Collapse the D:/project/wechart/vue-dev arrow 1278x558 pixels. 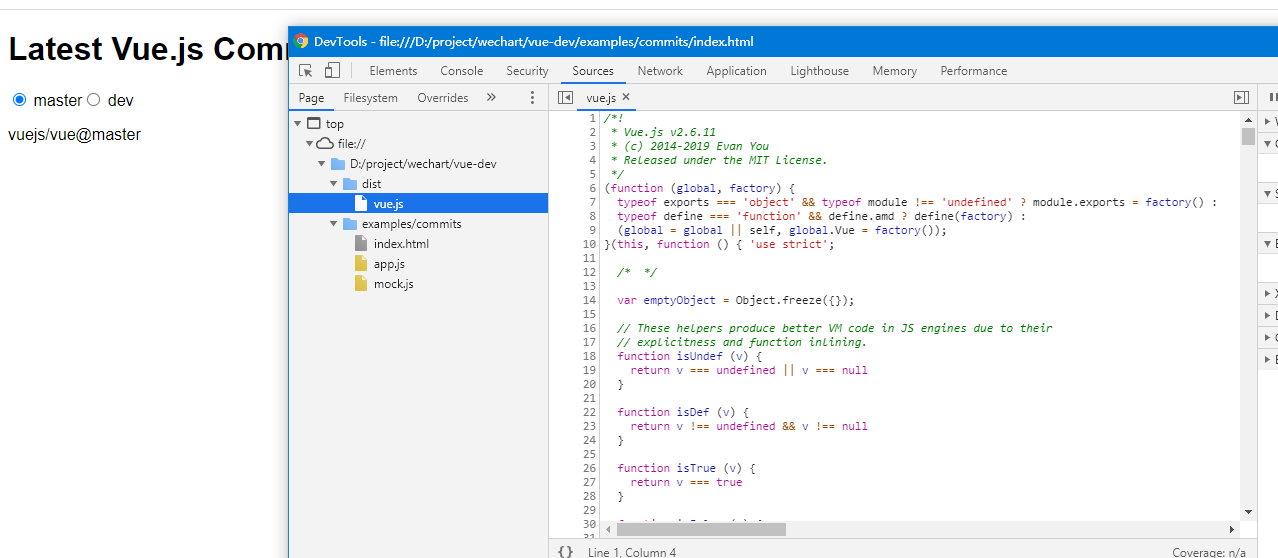[x=322, y=164]
